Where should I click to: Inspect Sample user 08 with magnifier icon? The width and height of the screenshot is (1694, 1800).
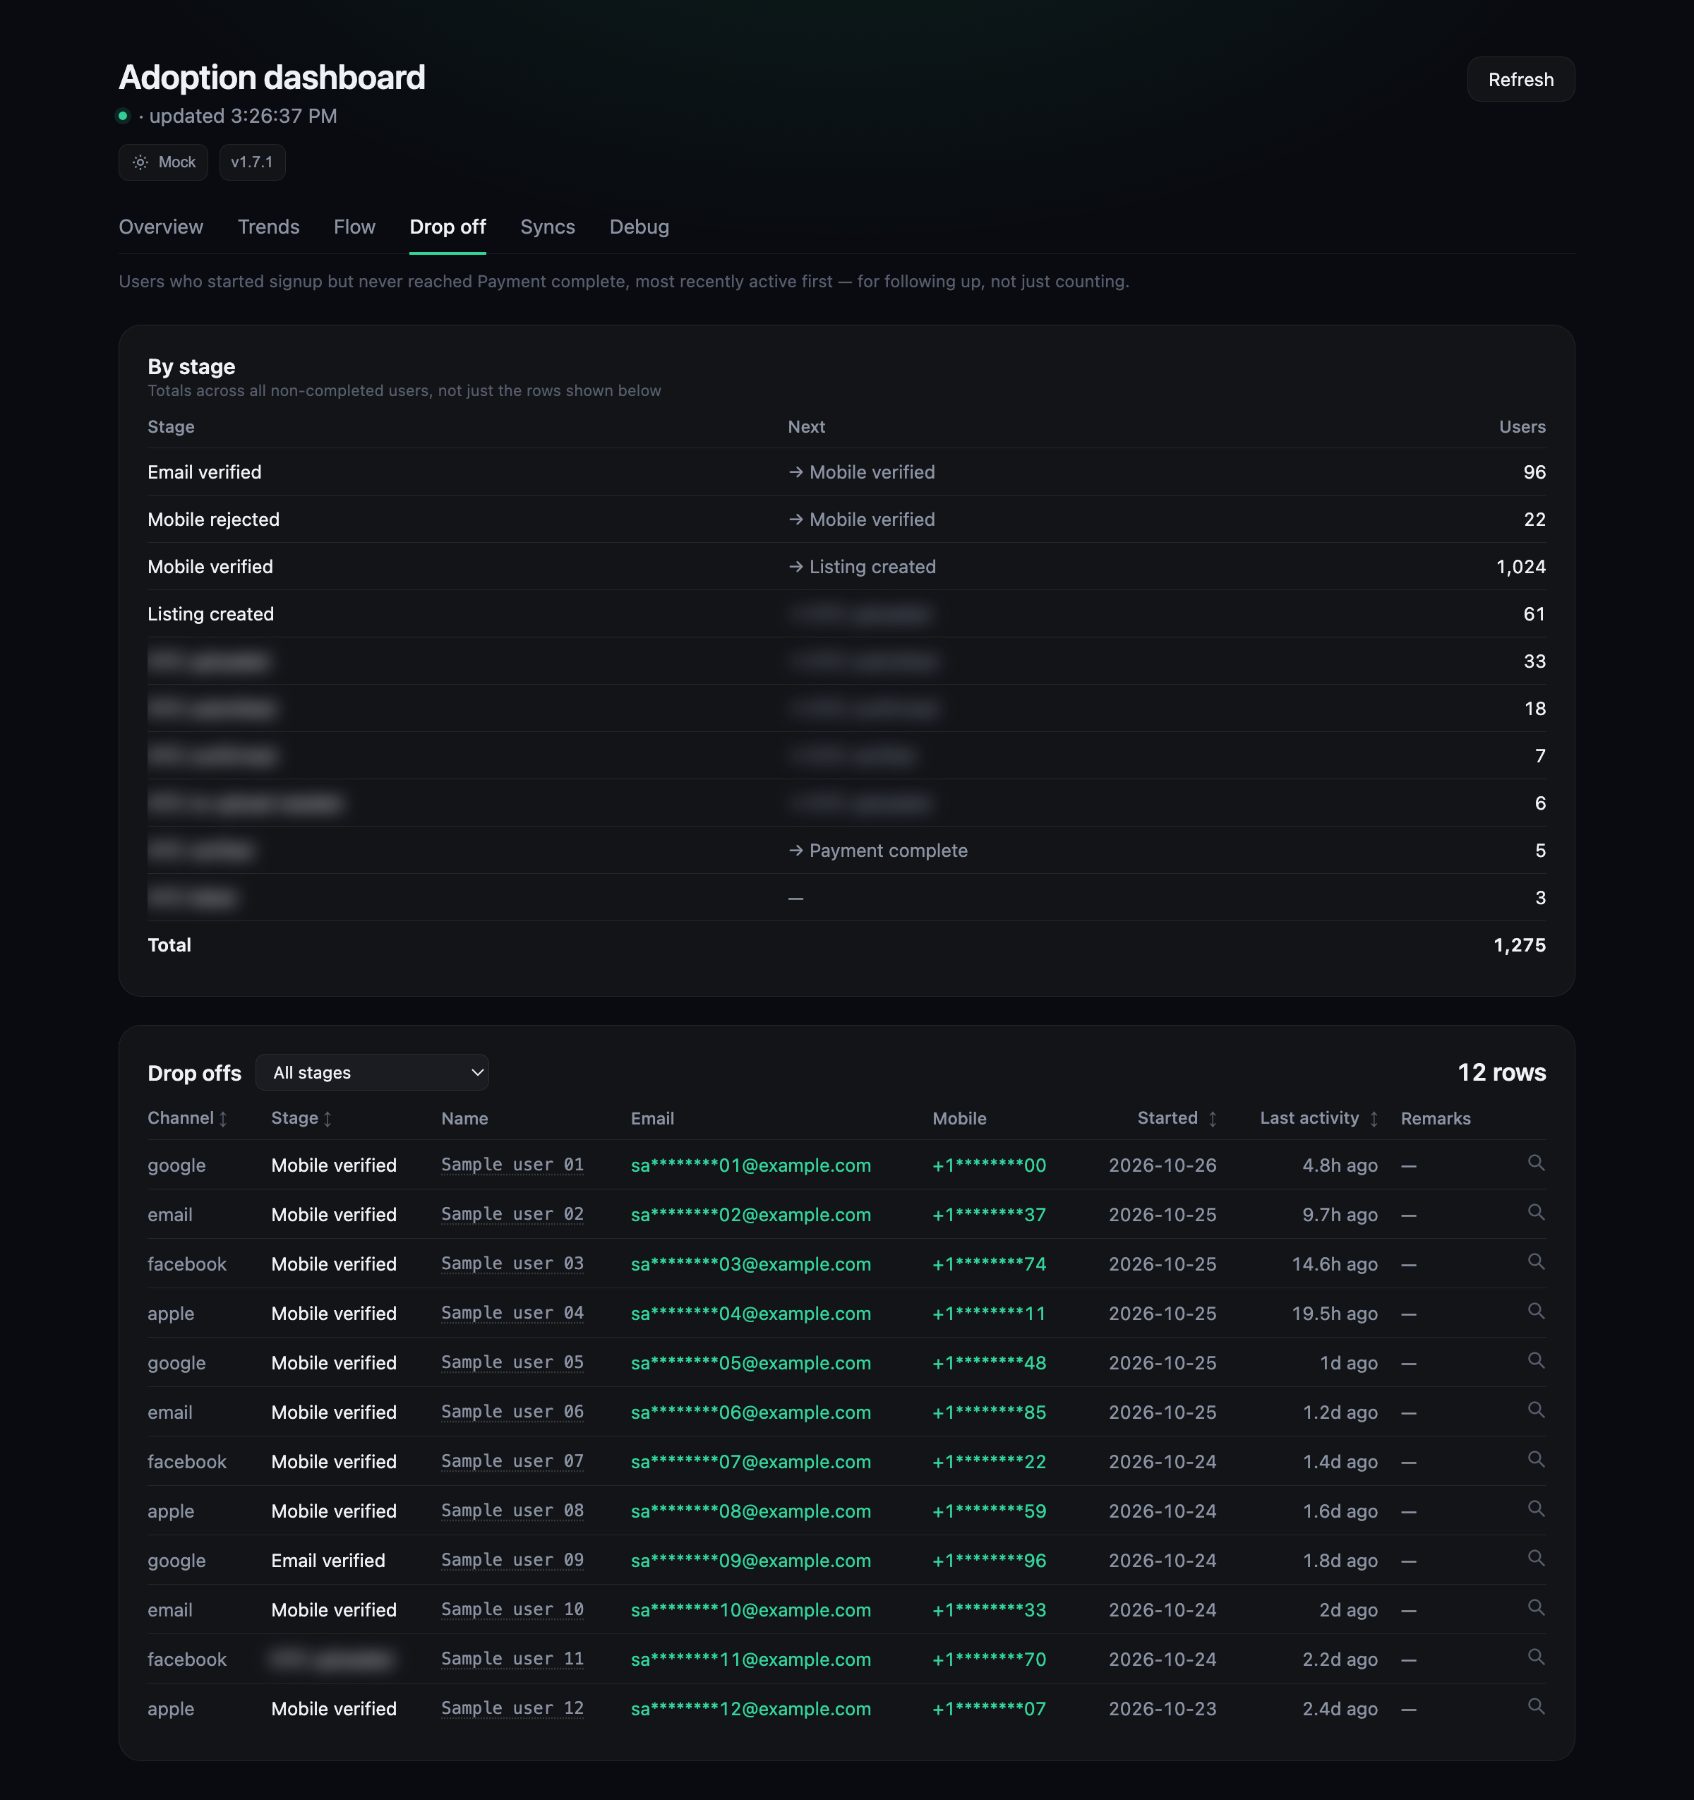pos(1536,1509)
